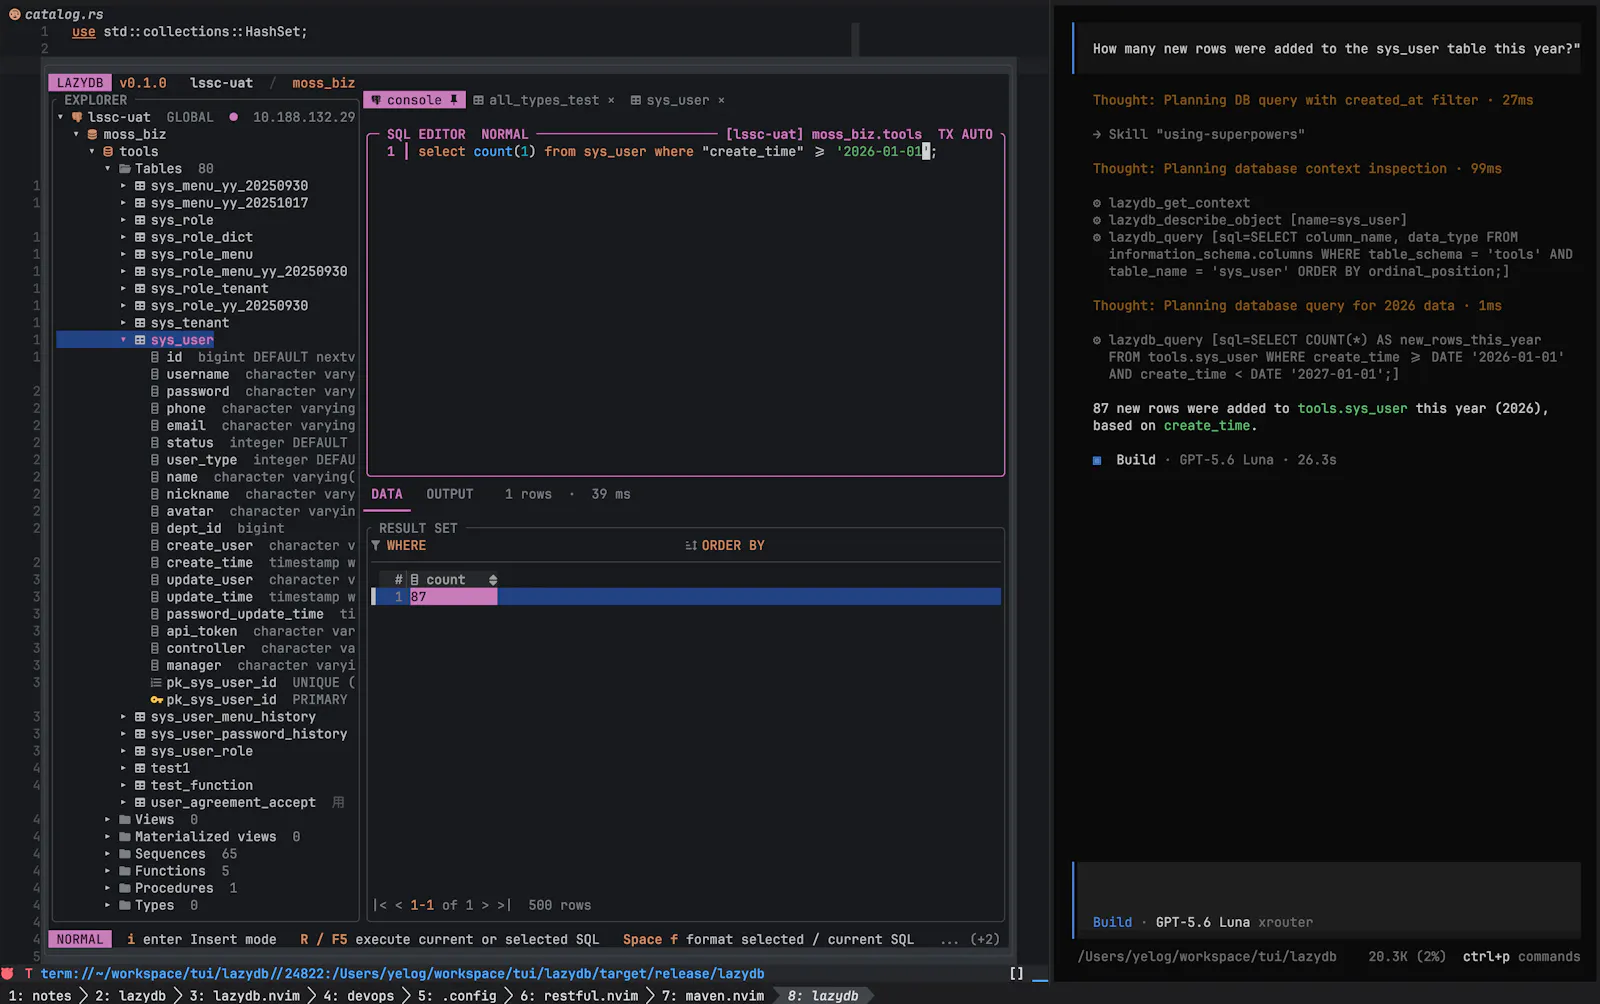Select the test_function tree row
This screenshot has width=1600, height=1004.
tap(202, 785)
